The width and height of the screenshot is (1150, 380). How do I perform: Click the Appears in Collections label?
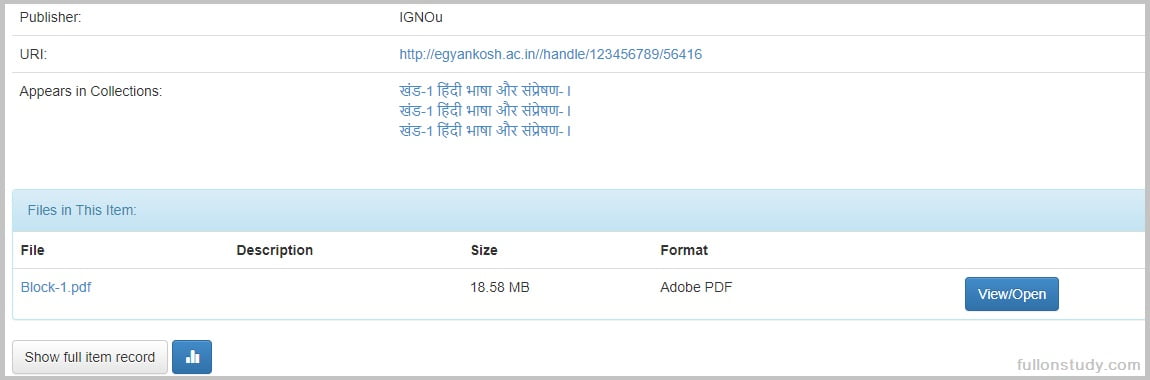91,92
